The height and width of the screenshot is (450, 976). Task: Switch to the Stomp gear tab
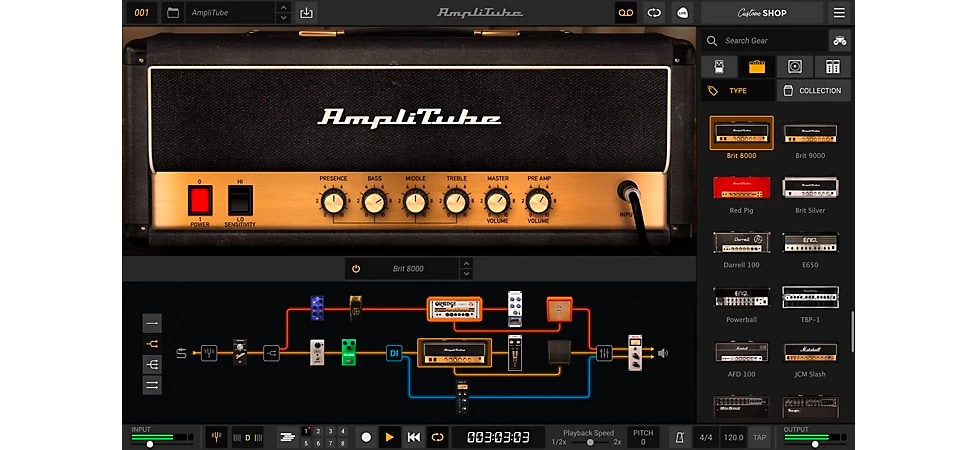pos(719,67)
